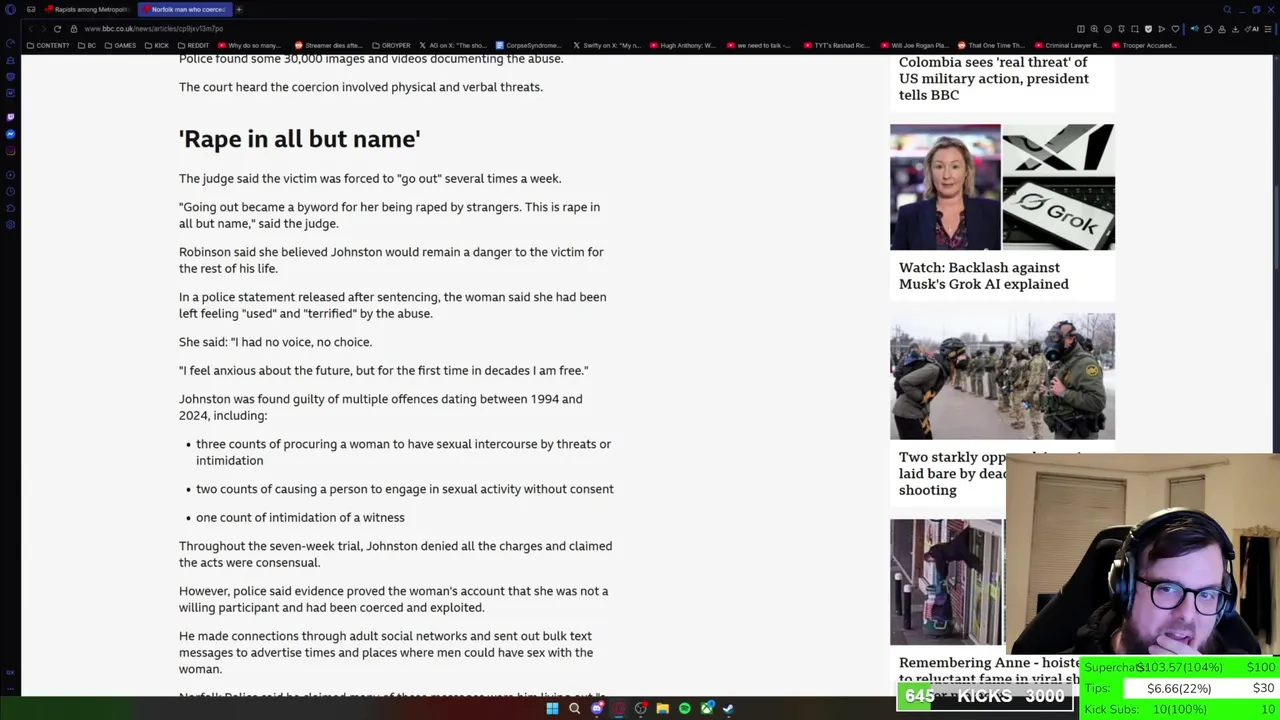This screenshot has height=720, width=1280.
Task: Open 'Two starkly opp...' shooting headline
Action: [x=952, y=474]
